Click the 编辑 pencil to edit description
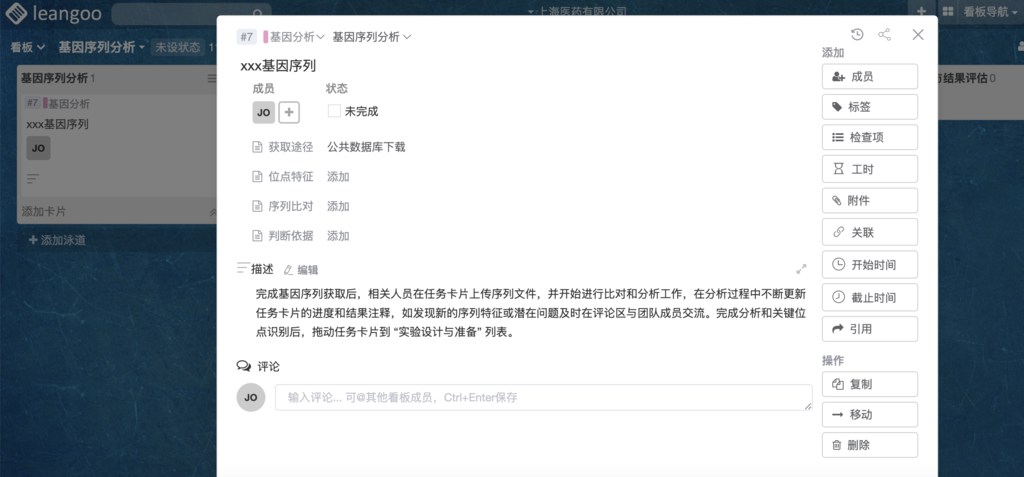Viewport: 1024px width, 477px height. click(301, 270)
